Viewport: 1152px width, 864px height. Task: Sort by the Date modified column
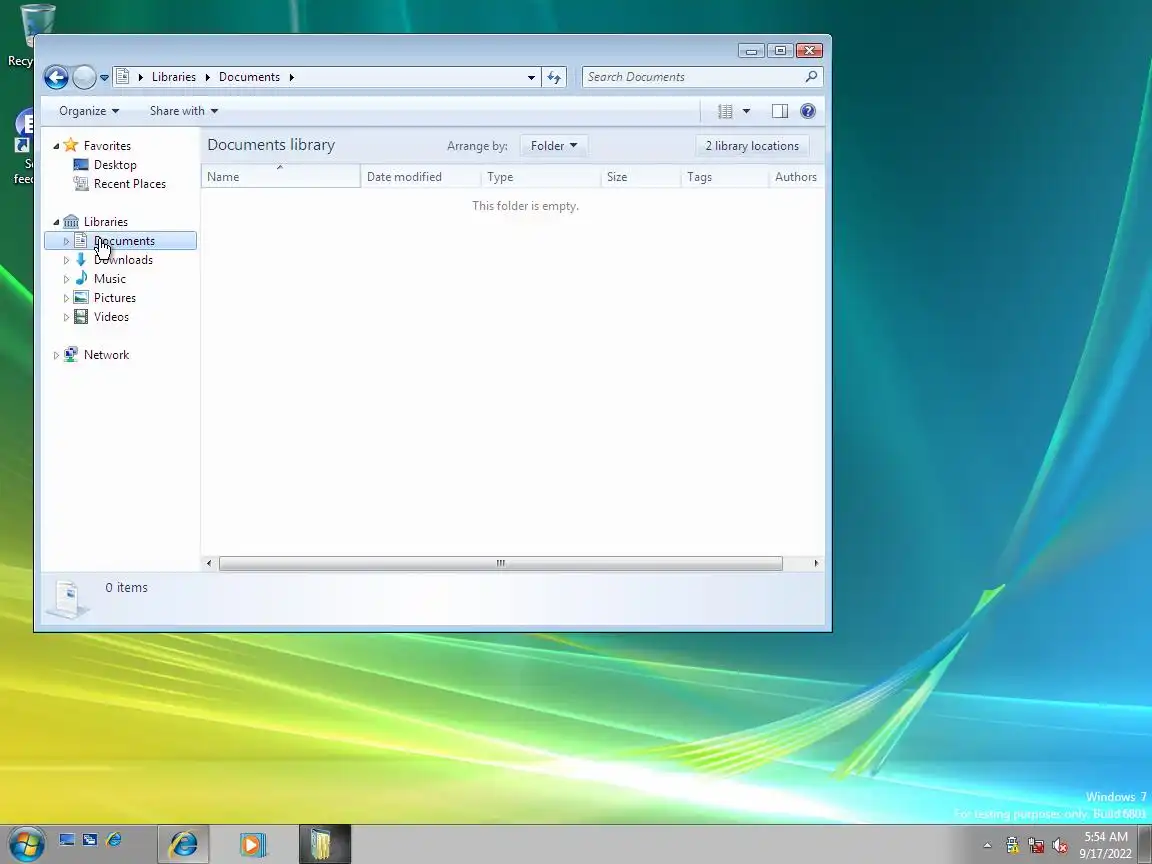[x=420, y=177]
